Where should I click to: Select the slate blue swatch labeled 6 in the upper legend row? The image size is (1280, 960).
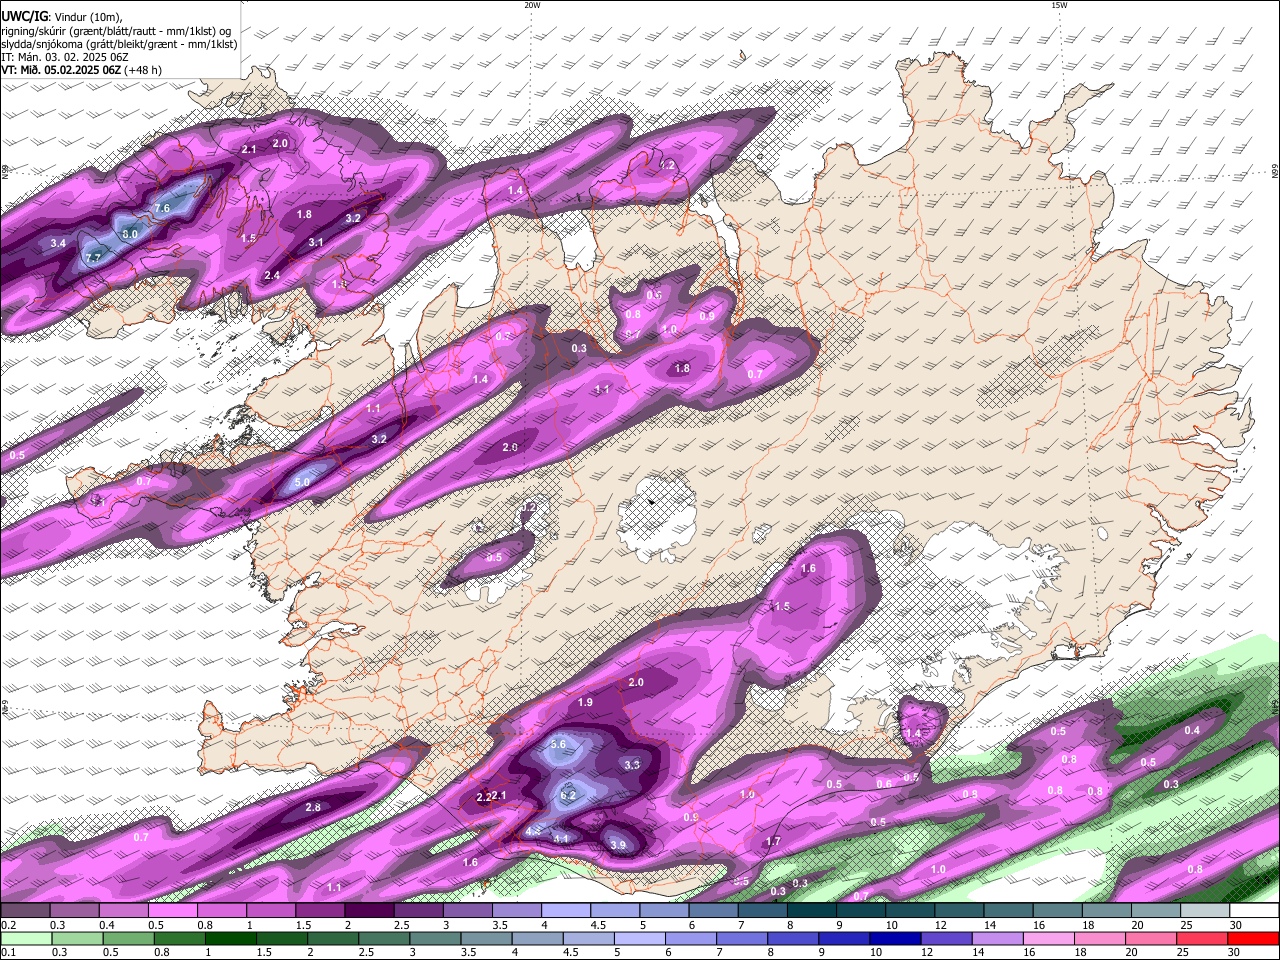click(x=712, y=911)
